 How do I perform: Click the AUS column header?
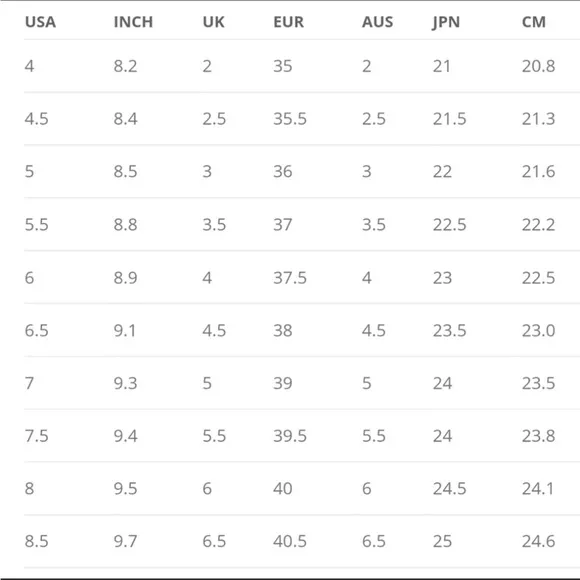pos(377,22)
